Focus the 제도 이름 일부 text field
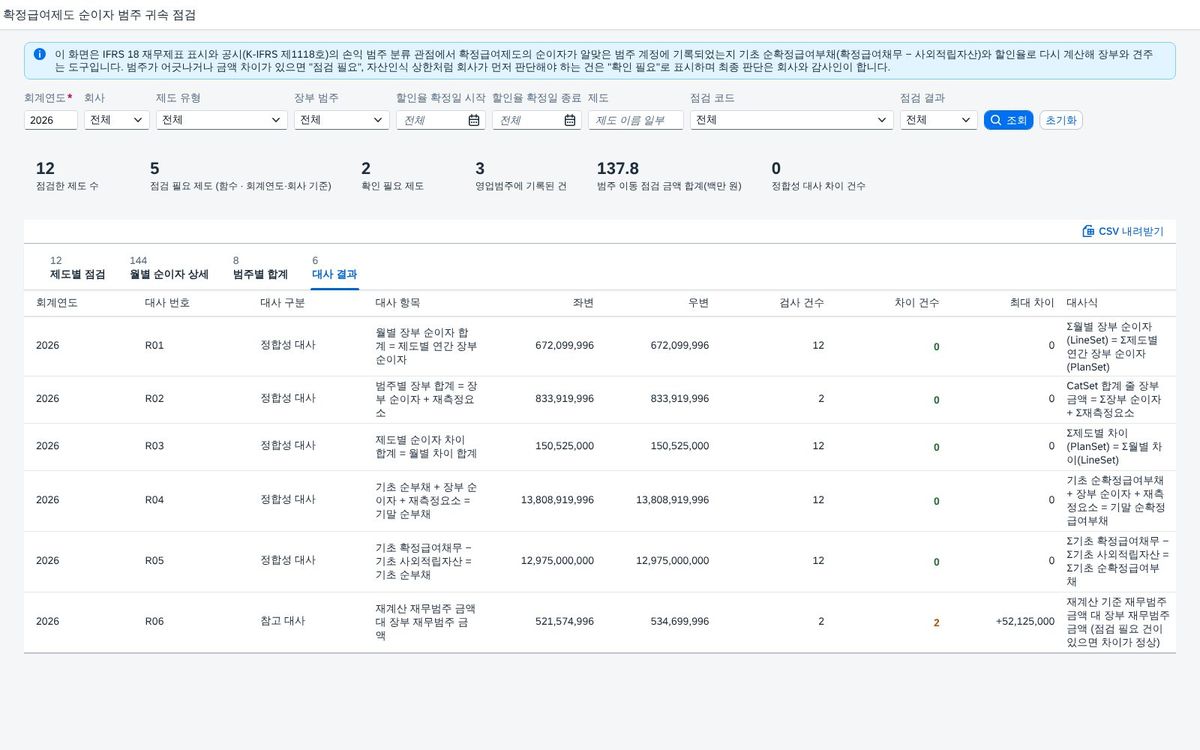This screenshot has height=750, width=1200. tap(636, 120)
